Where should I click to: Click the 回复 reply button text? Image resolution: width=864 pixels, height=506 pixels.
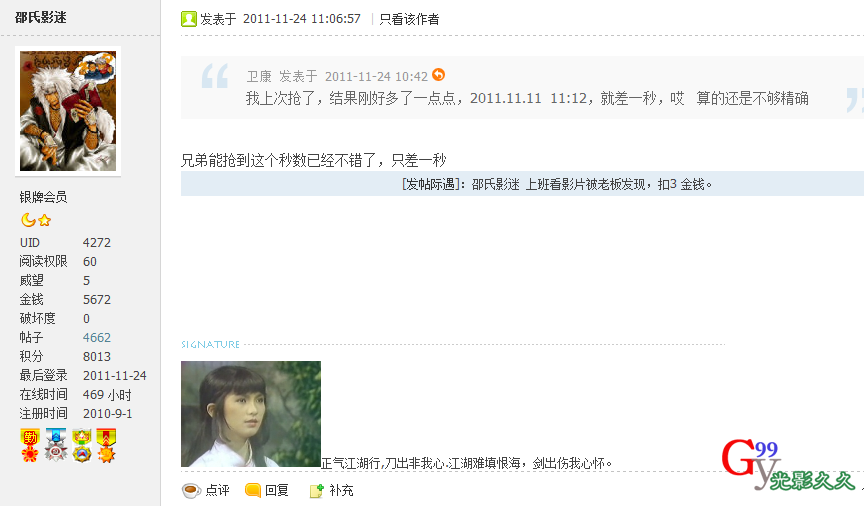point(277,490)
